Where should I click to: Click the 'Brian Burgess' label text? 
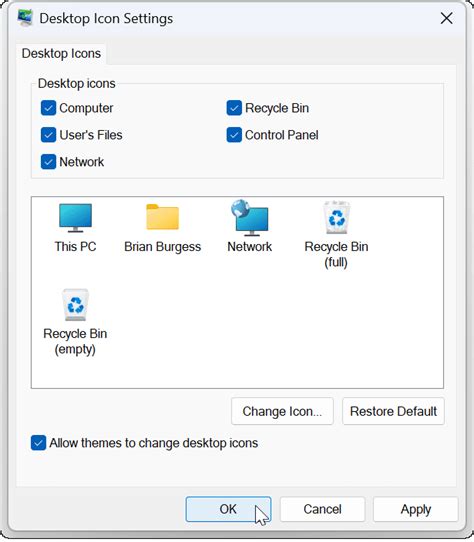click(162, 247)
